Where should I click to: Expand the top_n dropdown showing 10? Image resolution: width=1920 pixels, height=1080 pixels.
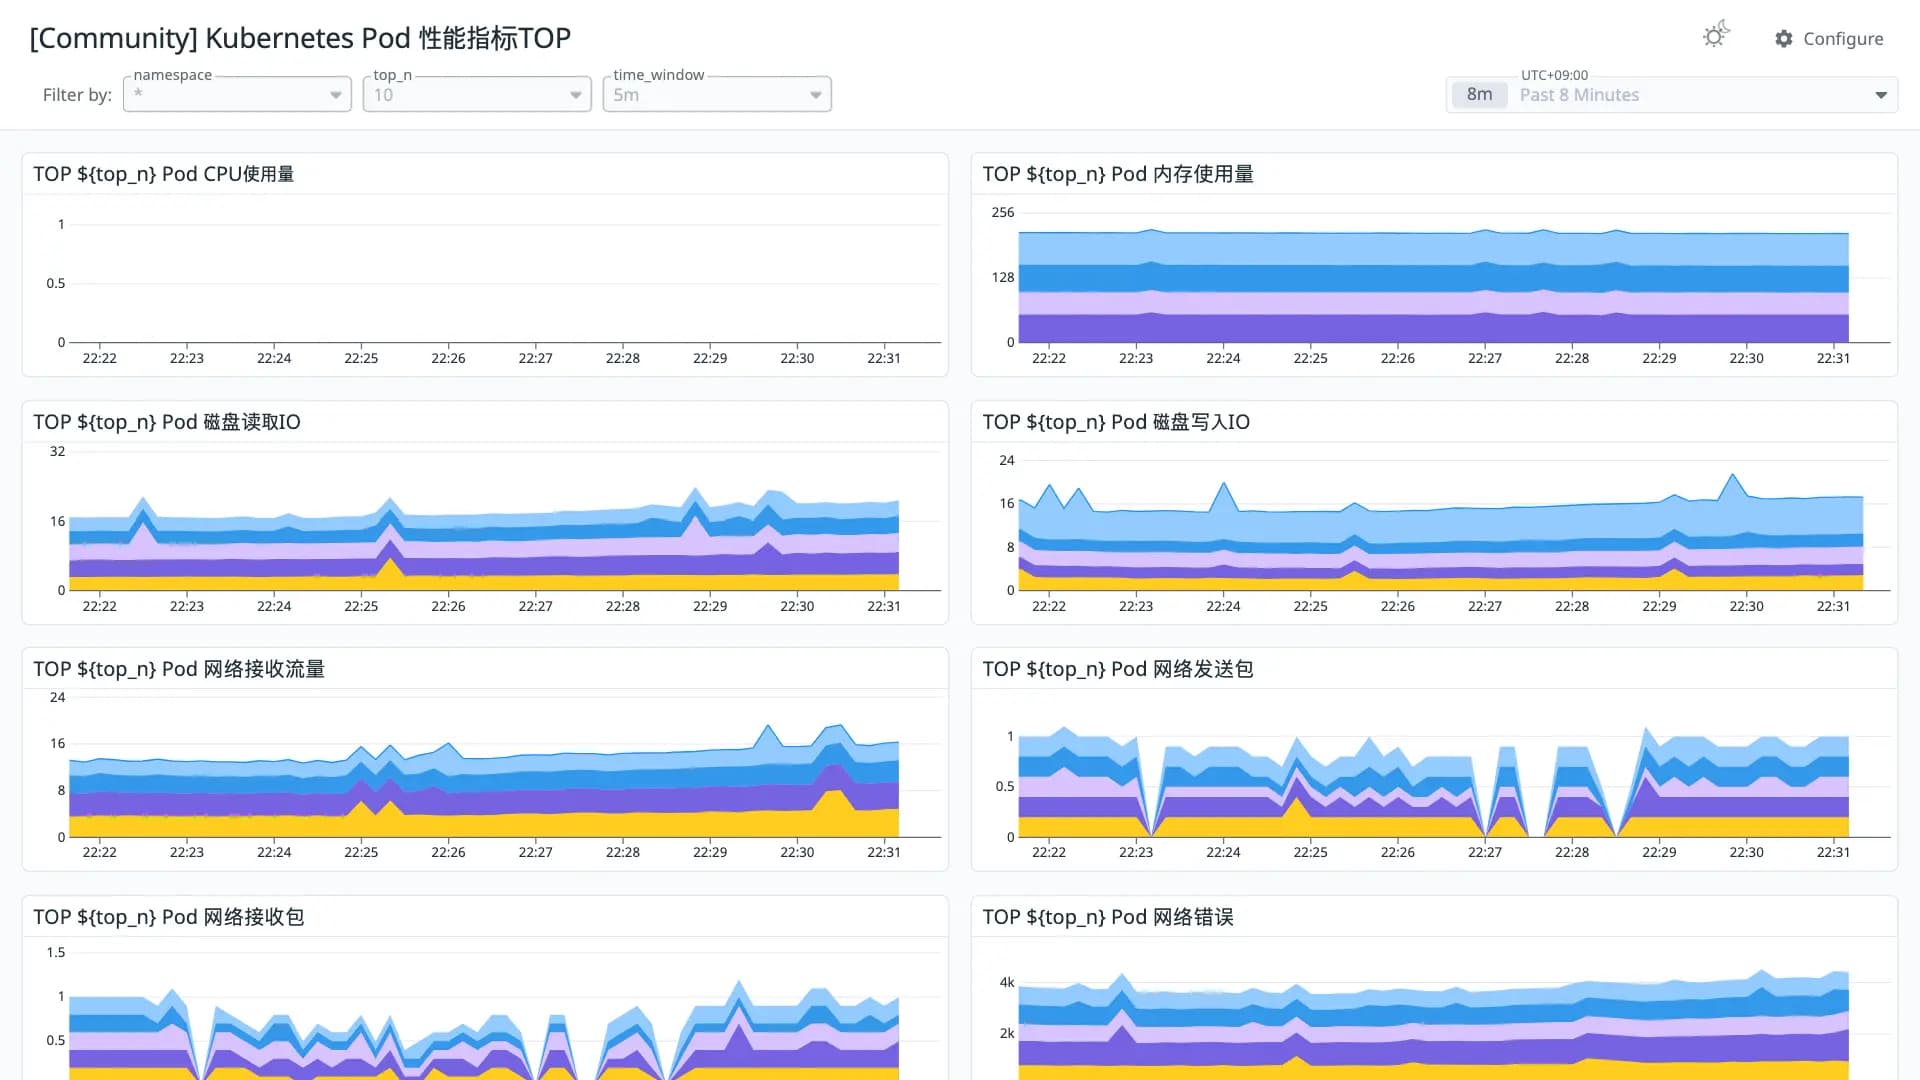(477, 95)
